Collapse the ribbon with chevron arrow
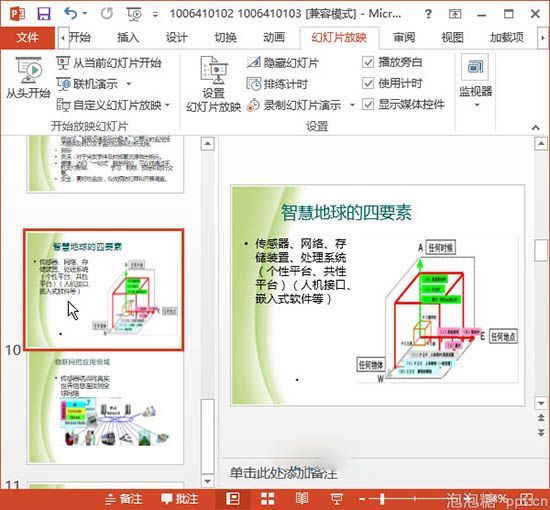This screenshot has height=510, width=550. (x=536, y=127)
